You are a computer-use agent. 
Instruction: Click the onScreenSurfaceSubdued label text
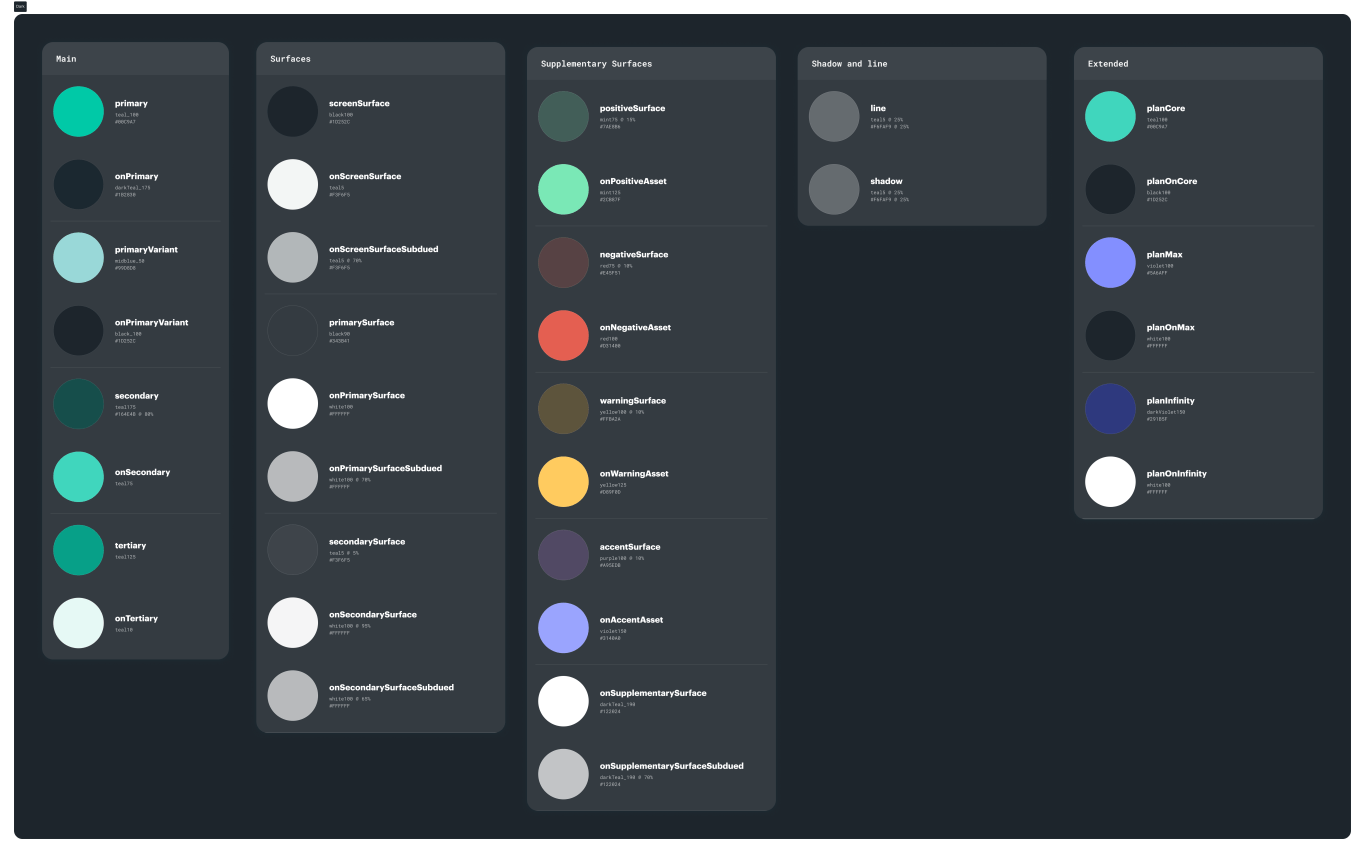coord(383,249)
